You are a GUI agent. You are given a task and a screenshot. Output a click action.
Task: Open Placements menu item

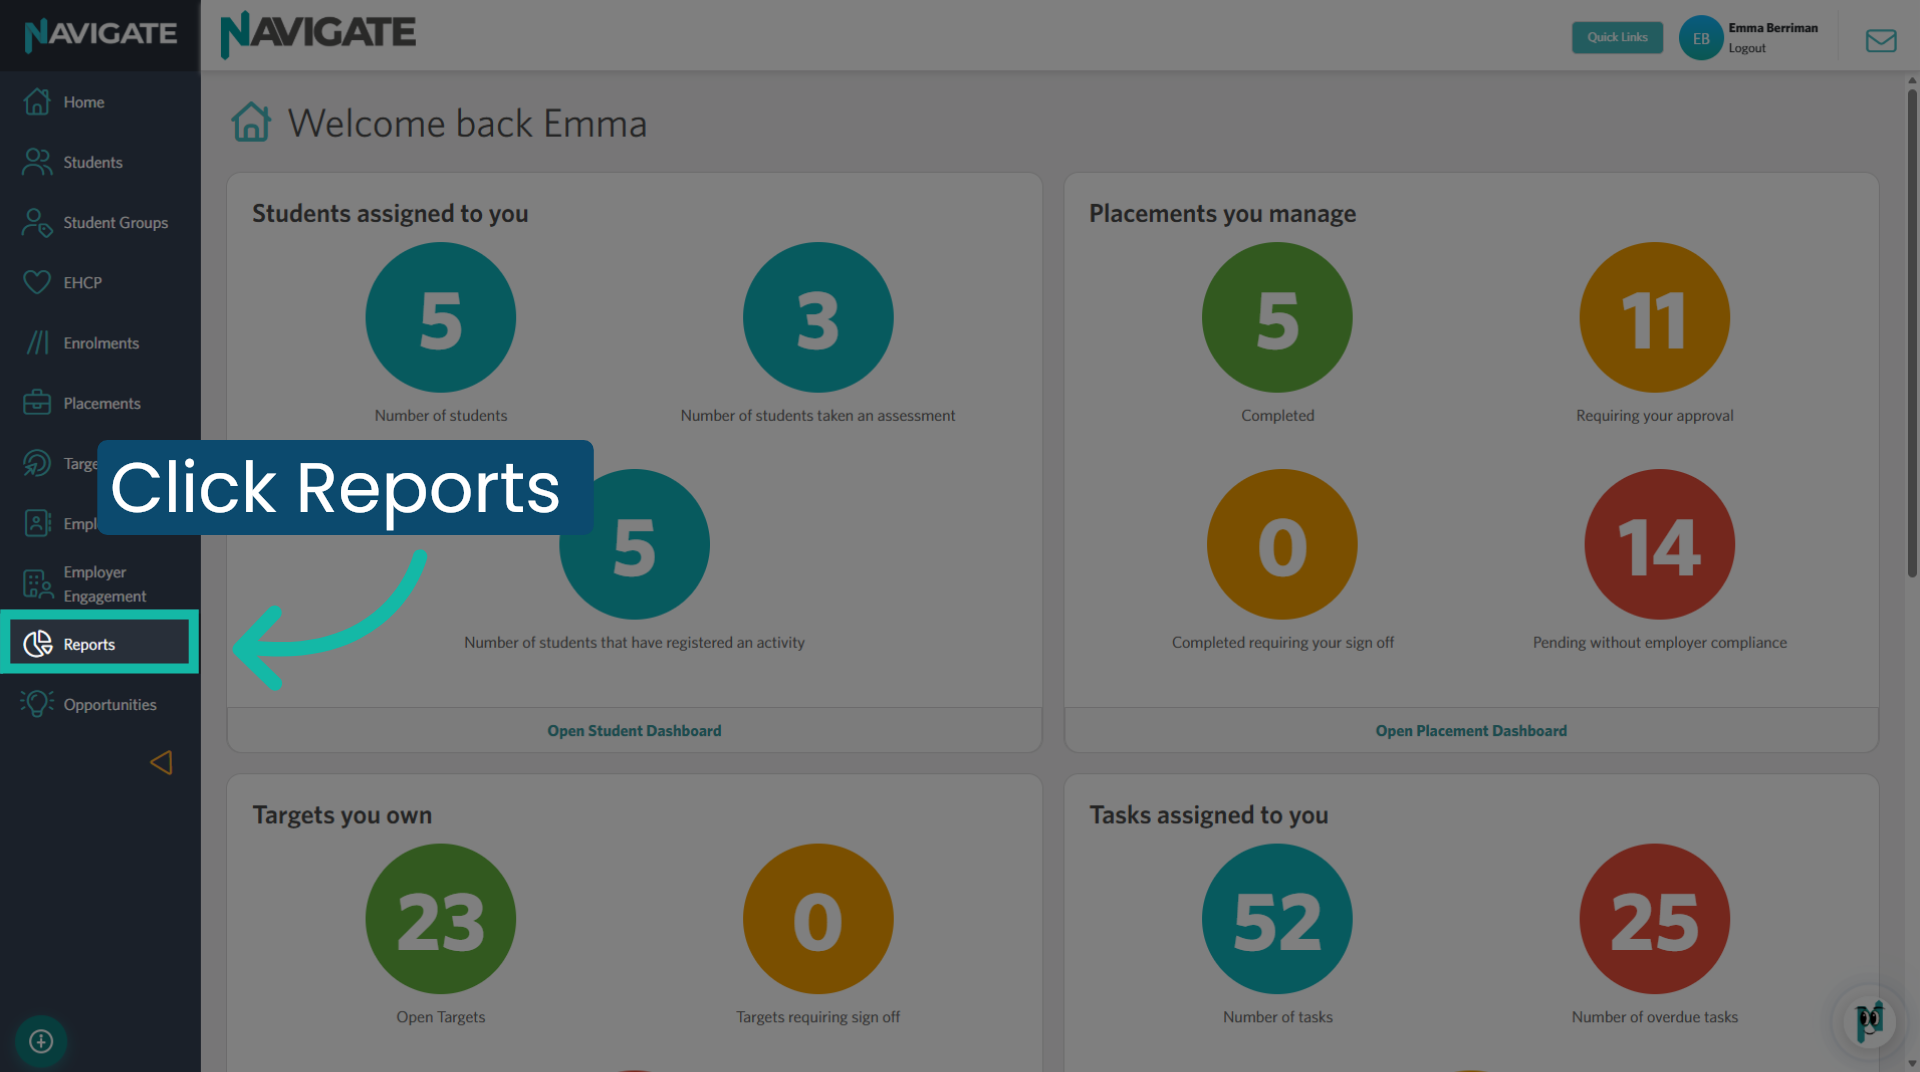click(100, 403)
